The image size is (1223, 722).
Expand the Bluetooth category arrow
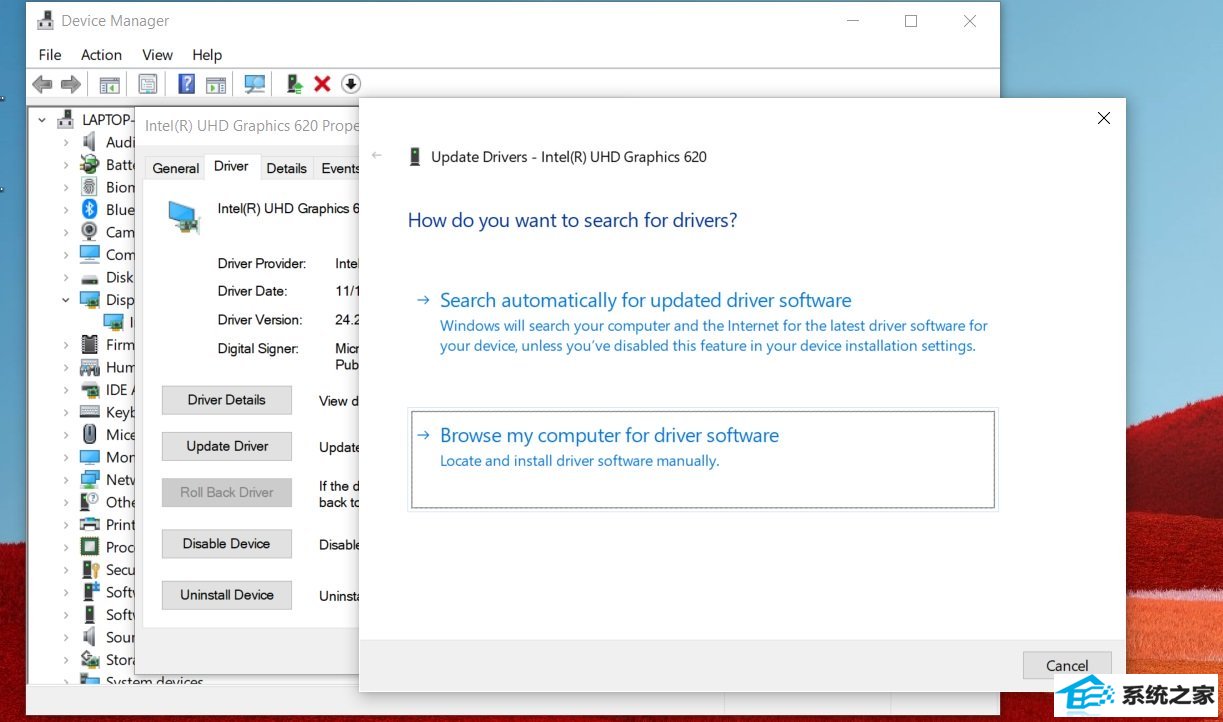[66, 209]
